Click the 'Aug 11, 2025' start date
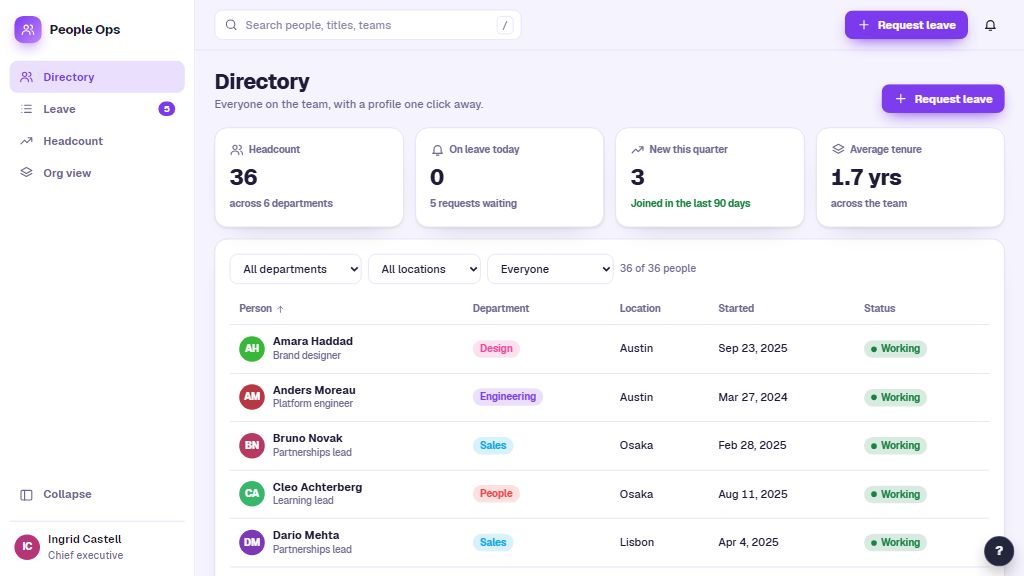 tap(752, 494)
